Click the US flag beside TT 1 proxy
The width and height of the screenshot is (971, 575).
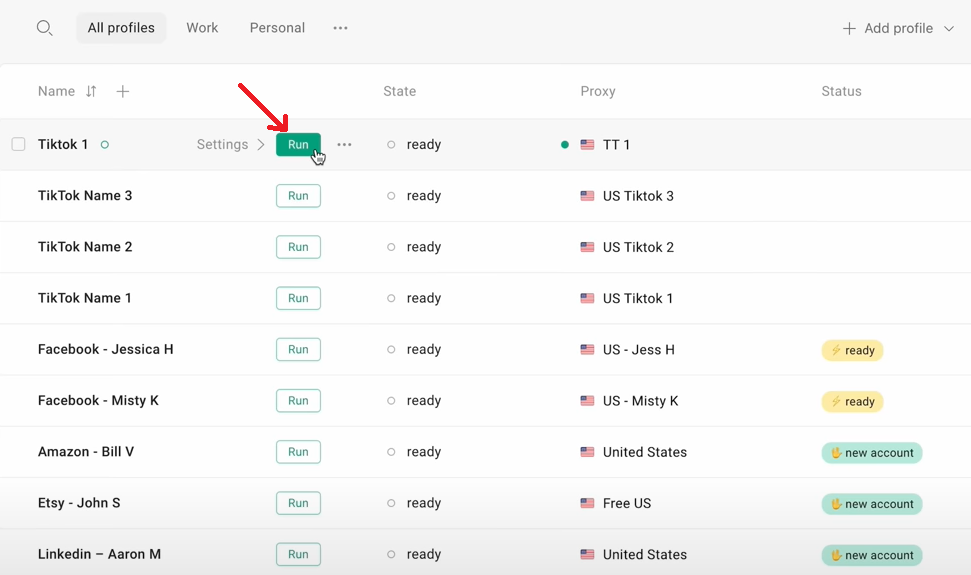point(587,145)
